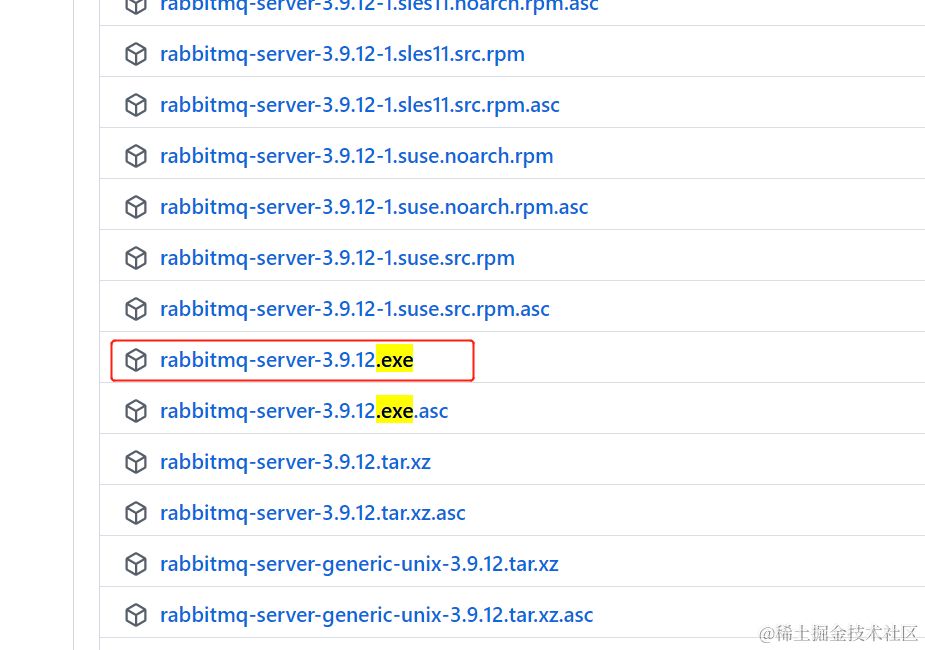Open rabbitmq-server-3.9.12-1.suse.src.rpm link
Viewport: 925px width, 650px height.
coord(337,258)
